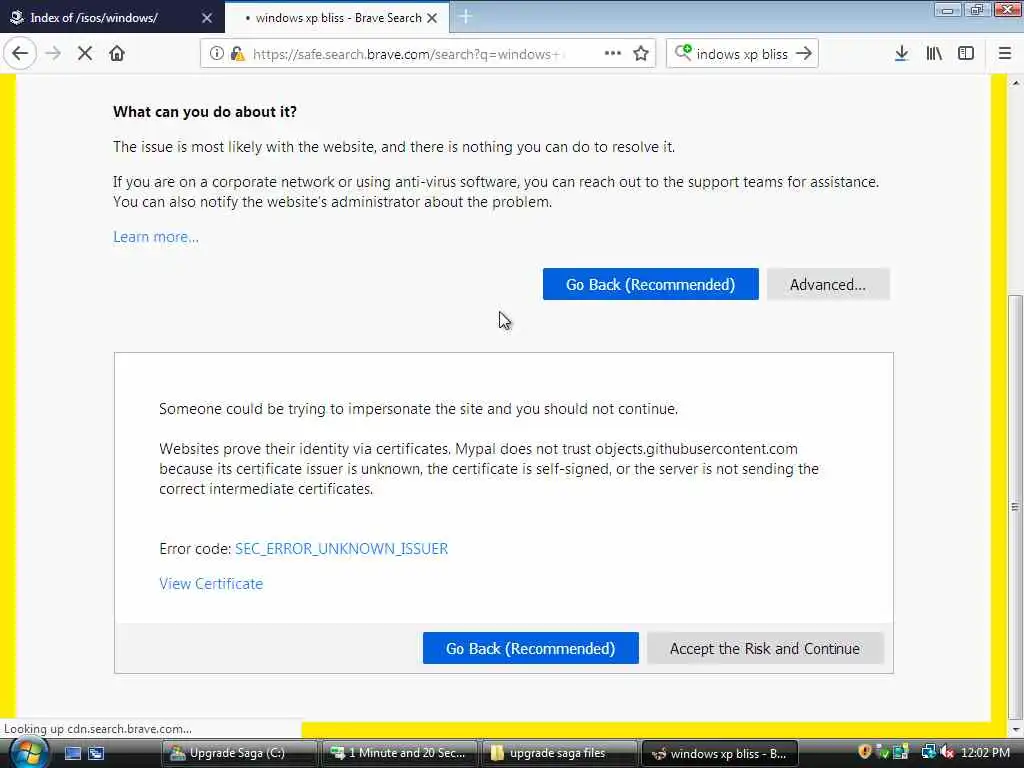Screen dimensions: 1024x768
Task: Close the Index of /isos/windows/ tab
Action: [206, 18]
